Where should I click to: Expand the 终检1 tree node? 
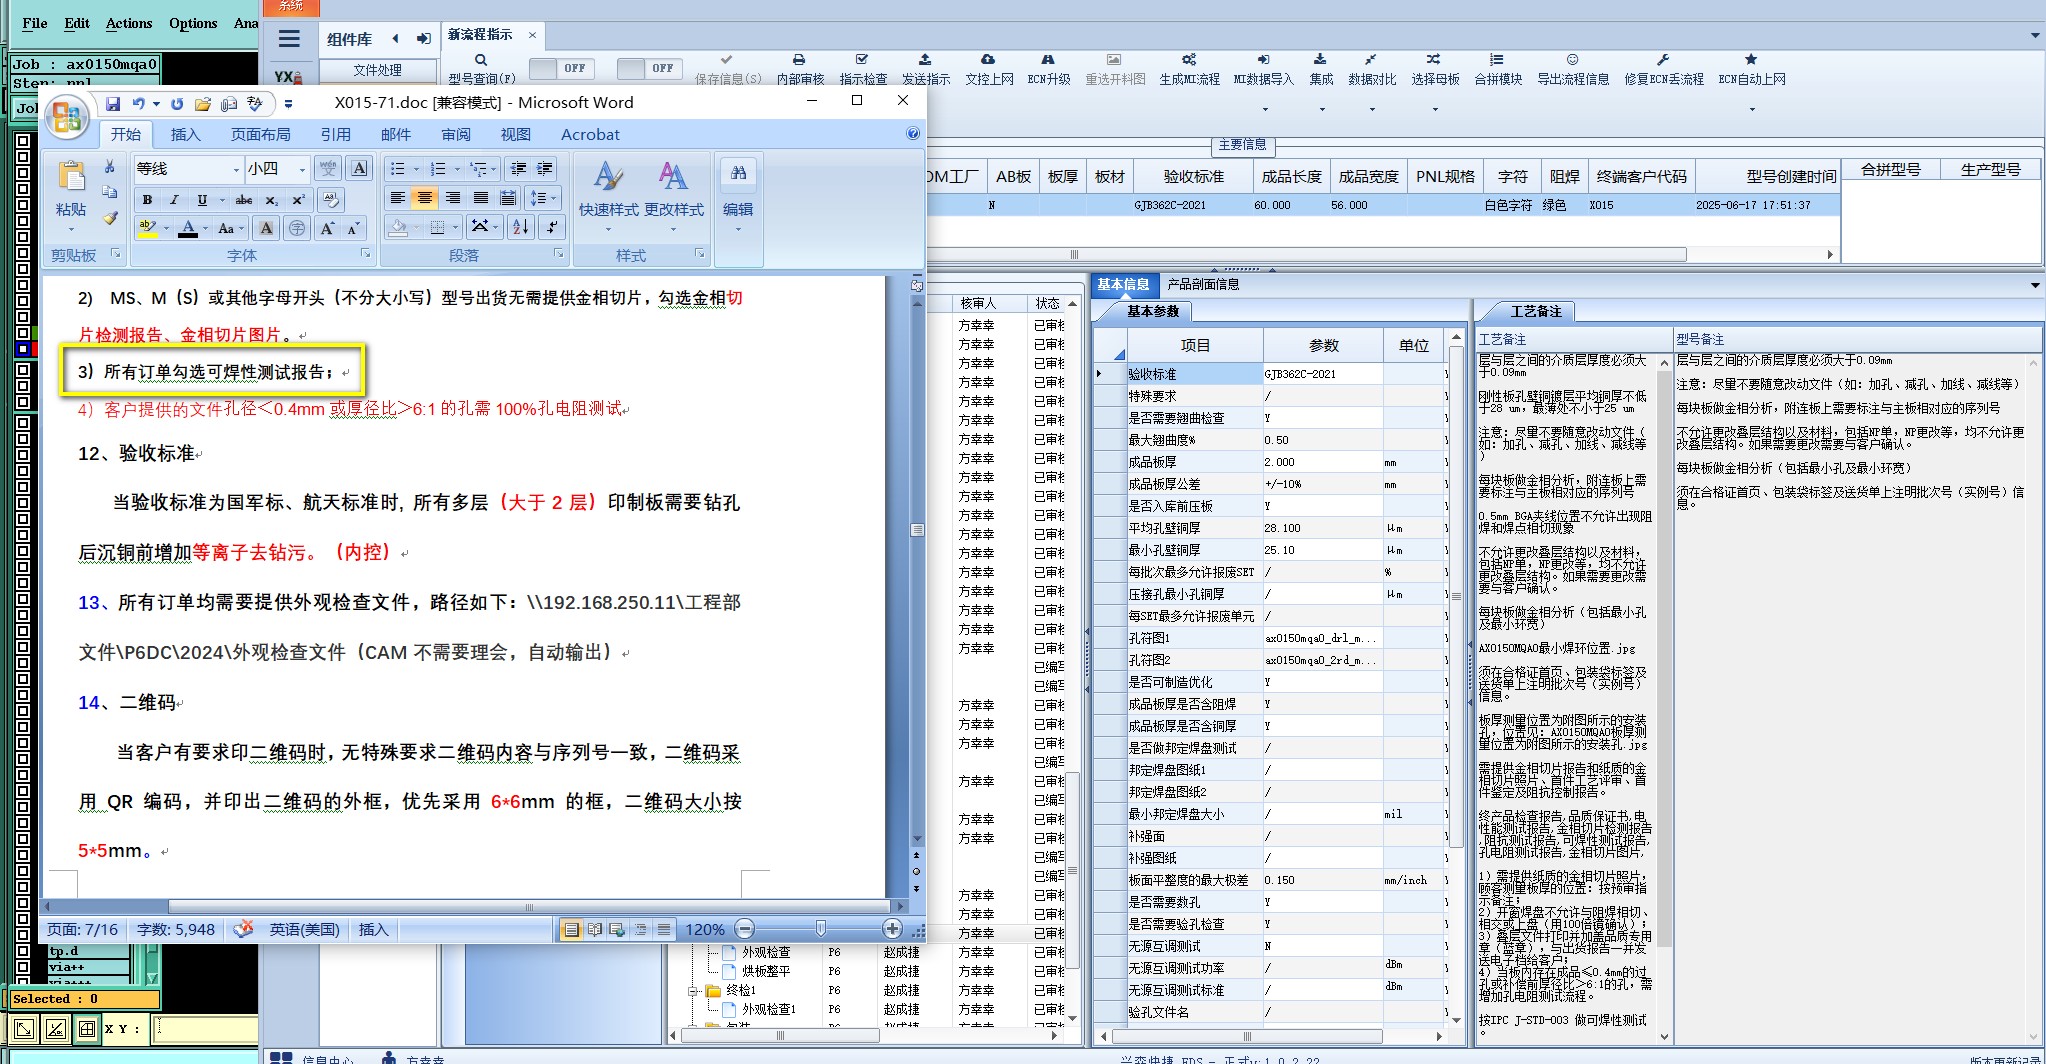693,991
